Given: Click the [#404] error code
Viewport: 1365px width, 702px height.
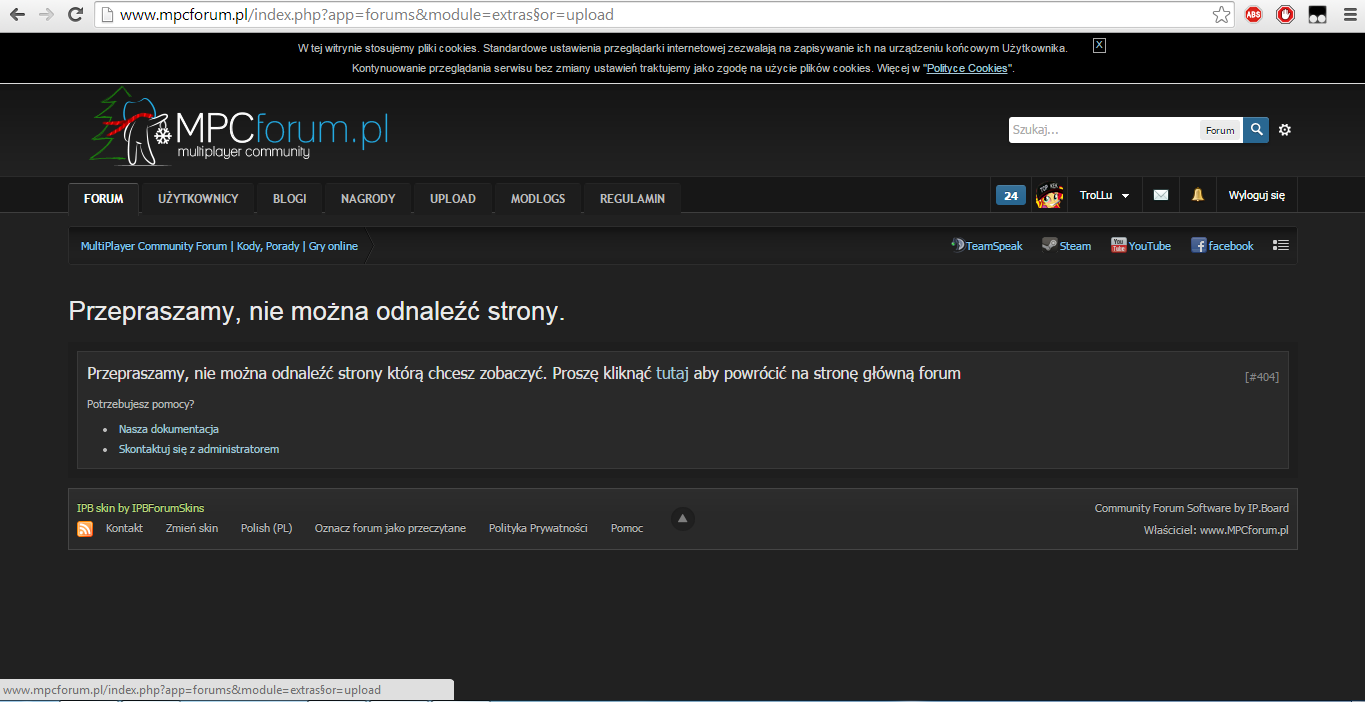Looking at the screenshot, I should tap(1262, 377).
